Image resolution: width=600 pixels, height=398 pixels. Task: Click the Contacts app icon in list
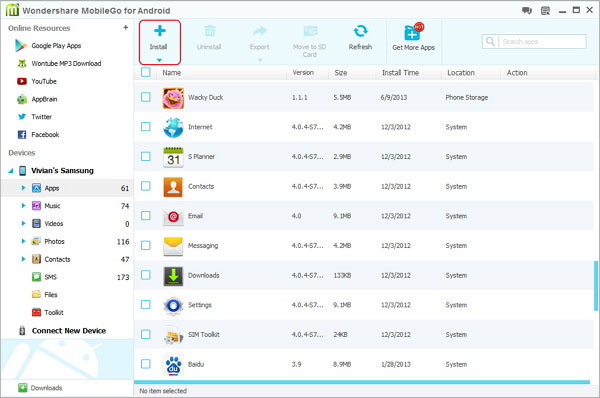173,187
